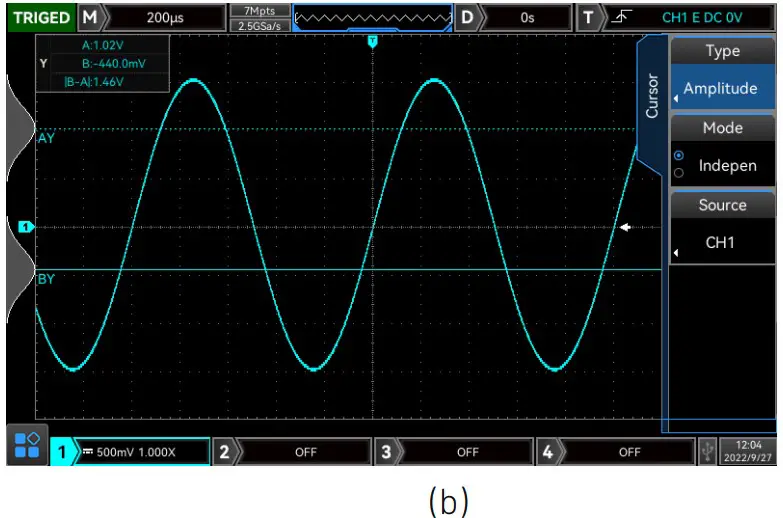This screenshot has width=783, height=518.
Task: Click the D delay label icon
Action: (467, 17)
